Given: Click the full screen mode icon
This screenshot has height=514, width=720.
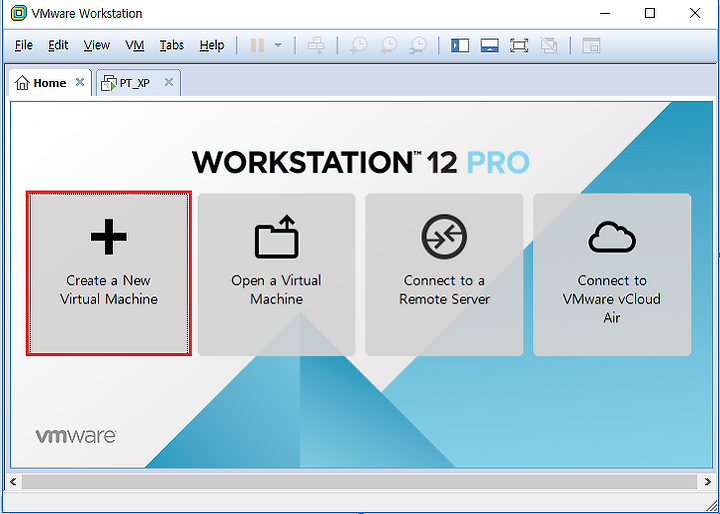Looking at the screenshot, I should click(519, 45).
